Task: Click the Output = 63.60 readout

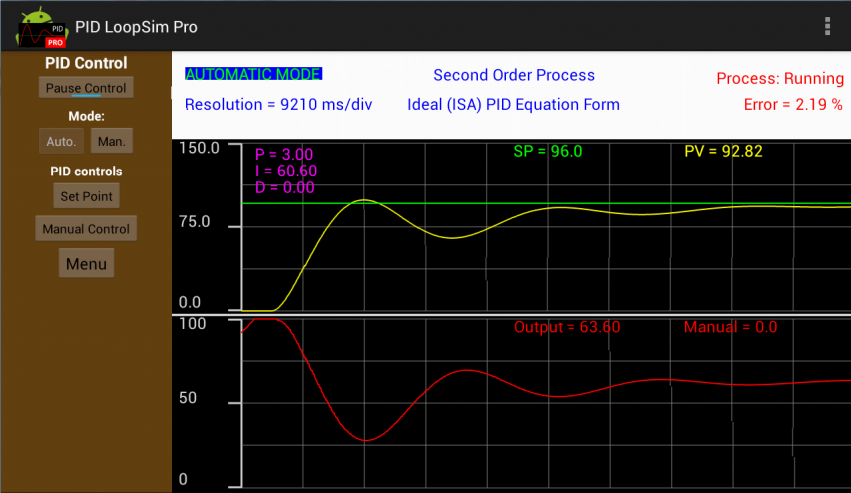Action: (x=567, y=327)
